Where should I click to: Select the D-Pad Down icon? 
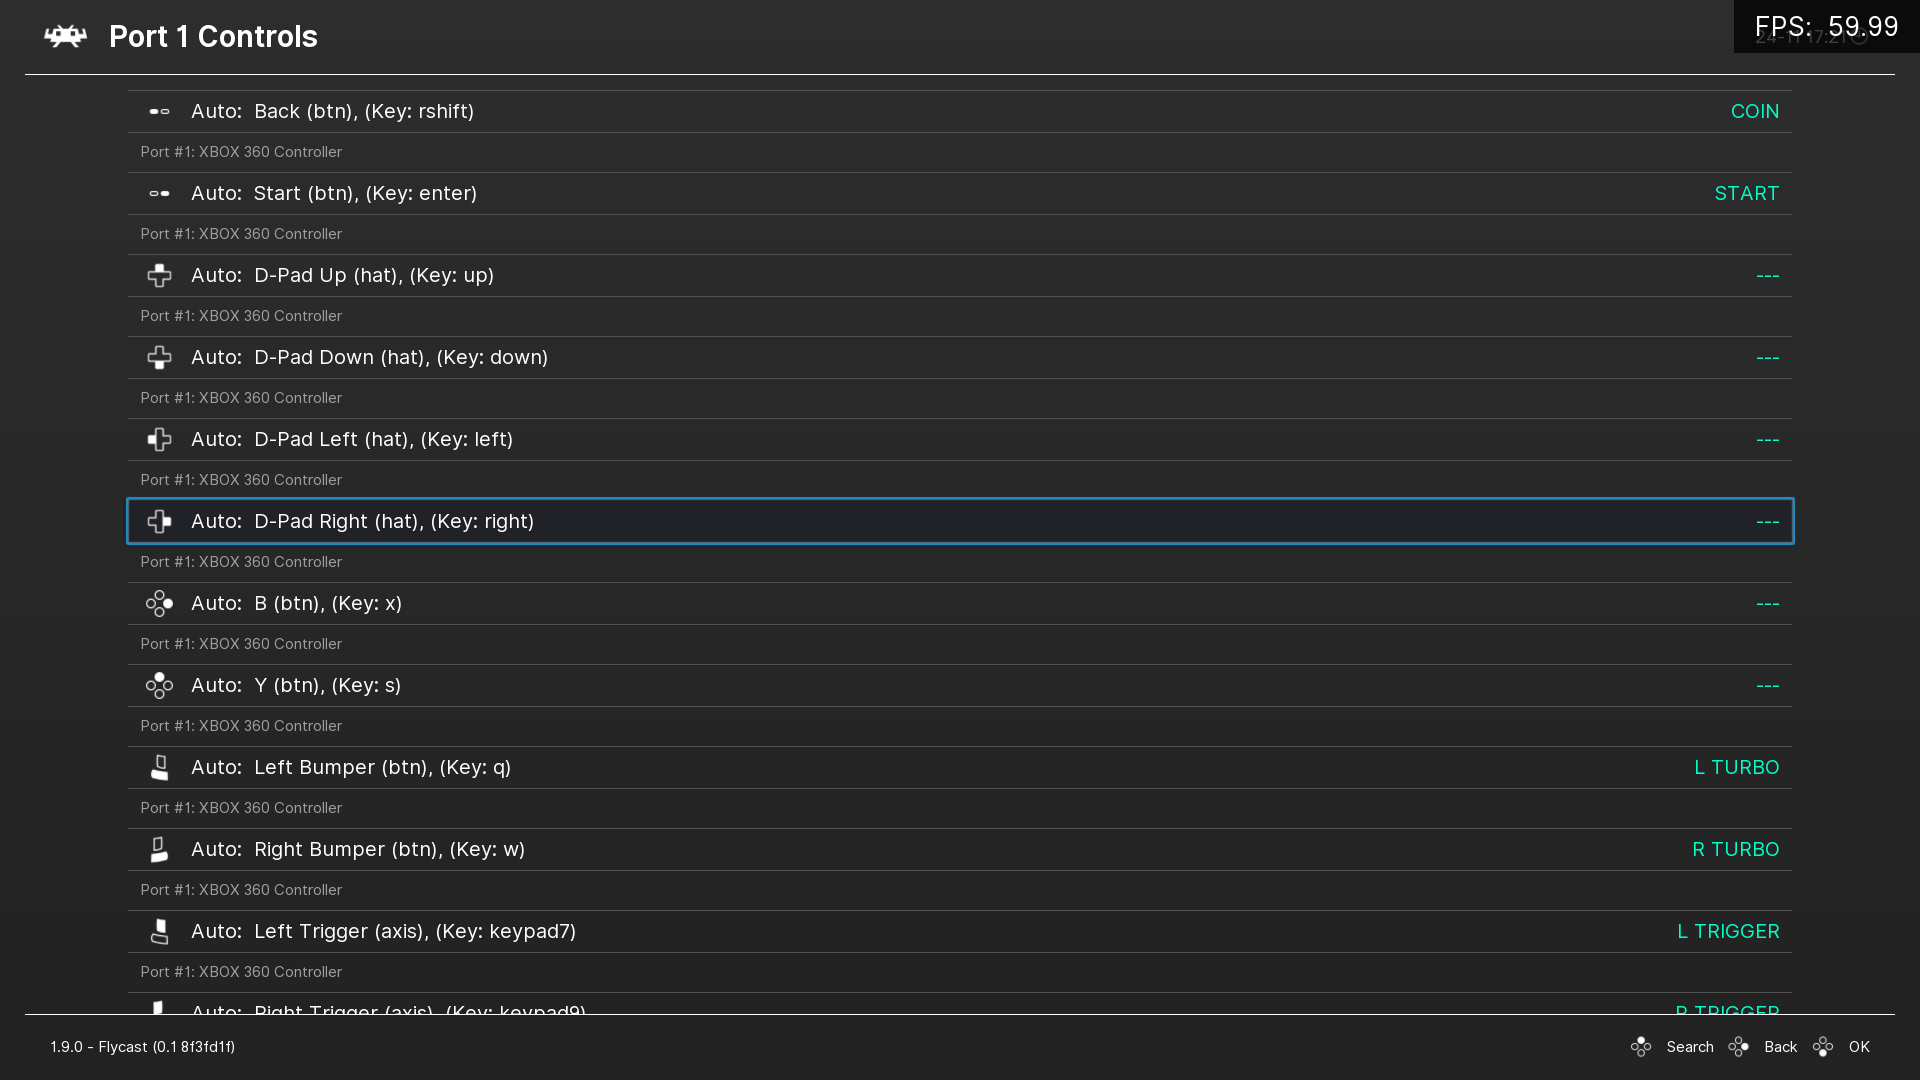click(159, 357)
